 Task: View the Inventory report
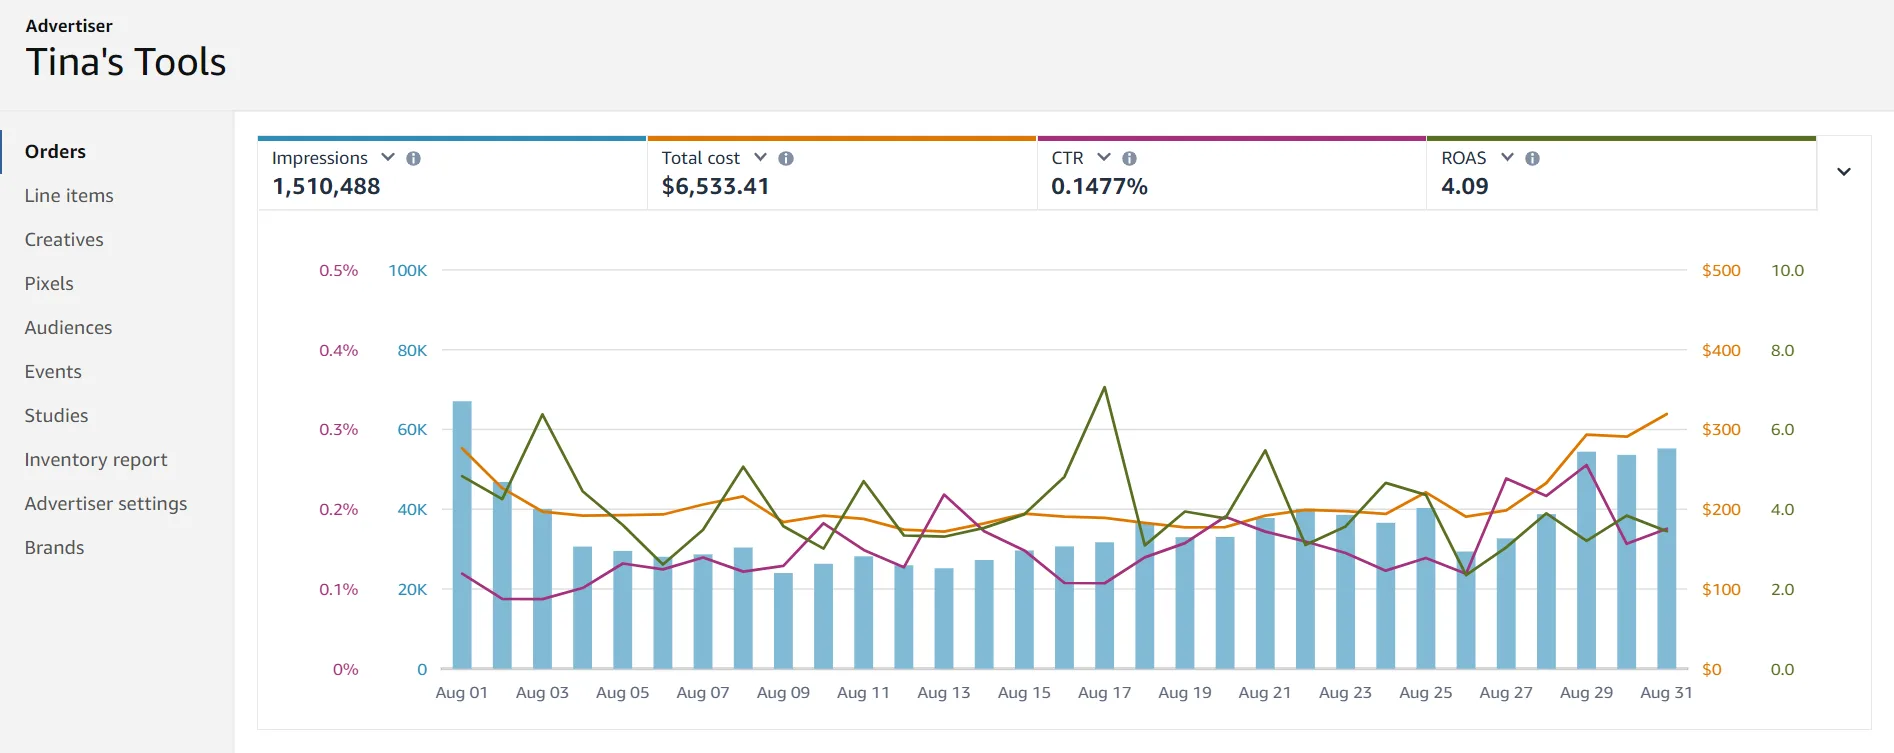tap(96, 459)
